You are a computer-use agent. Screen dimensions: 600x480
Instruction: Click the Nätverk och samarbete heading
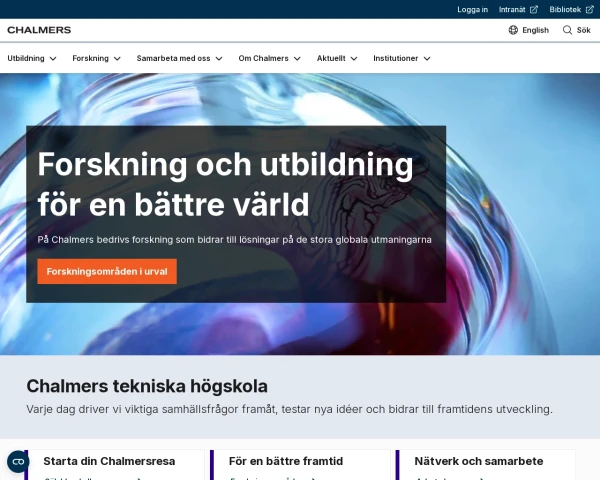pyautogui.click(x=479, y=461)
